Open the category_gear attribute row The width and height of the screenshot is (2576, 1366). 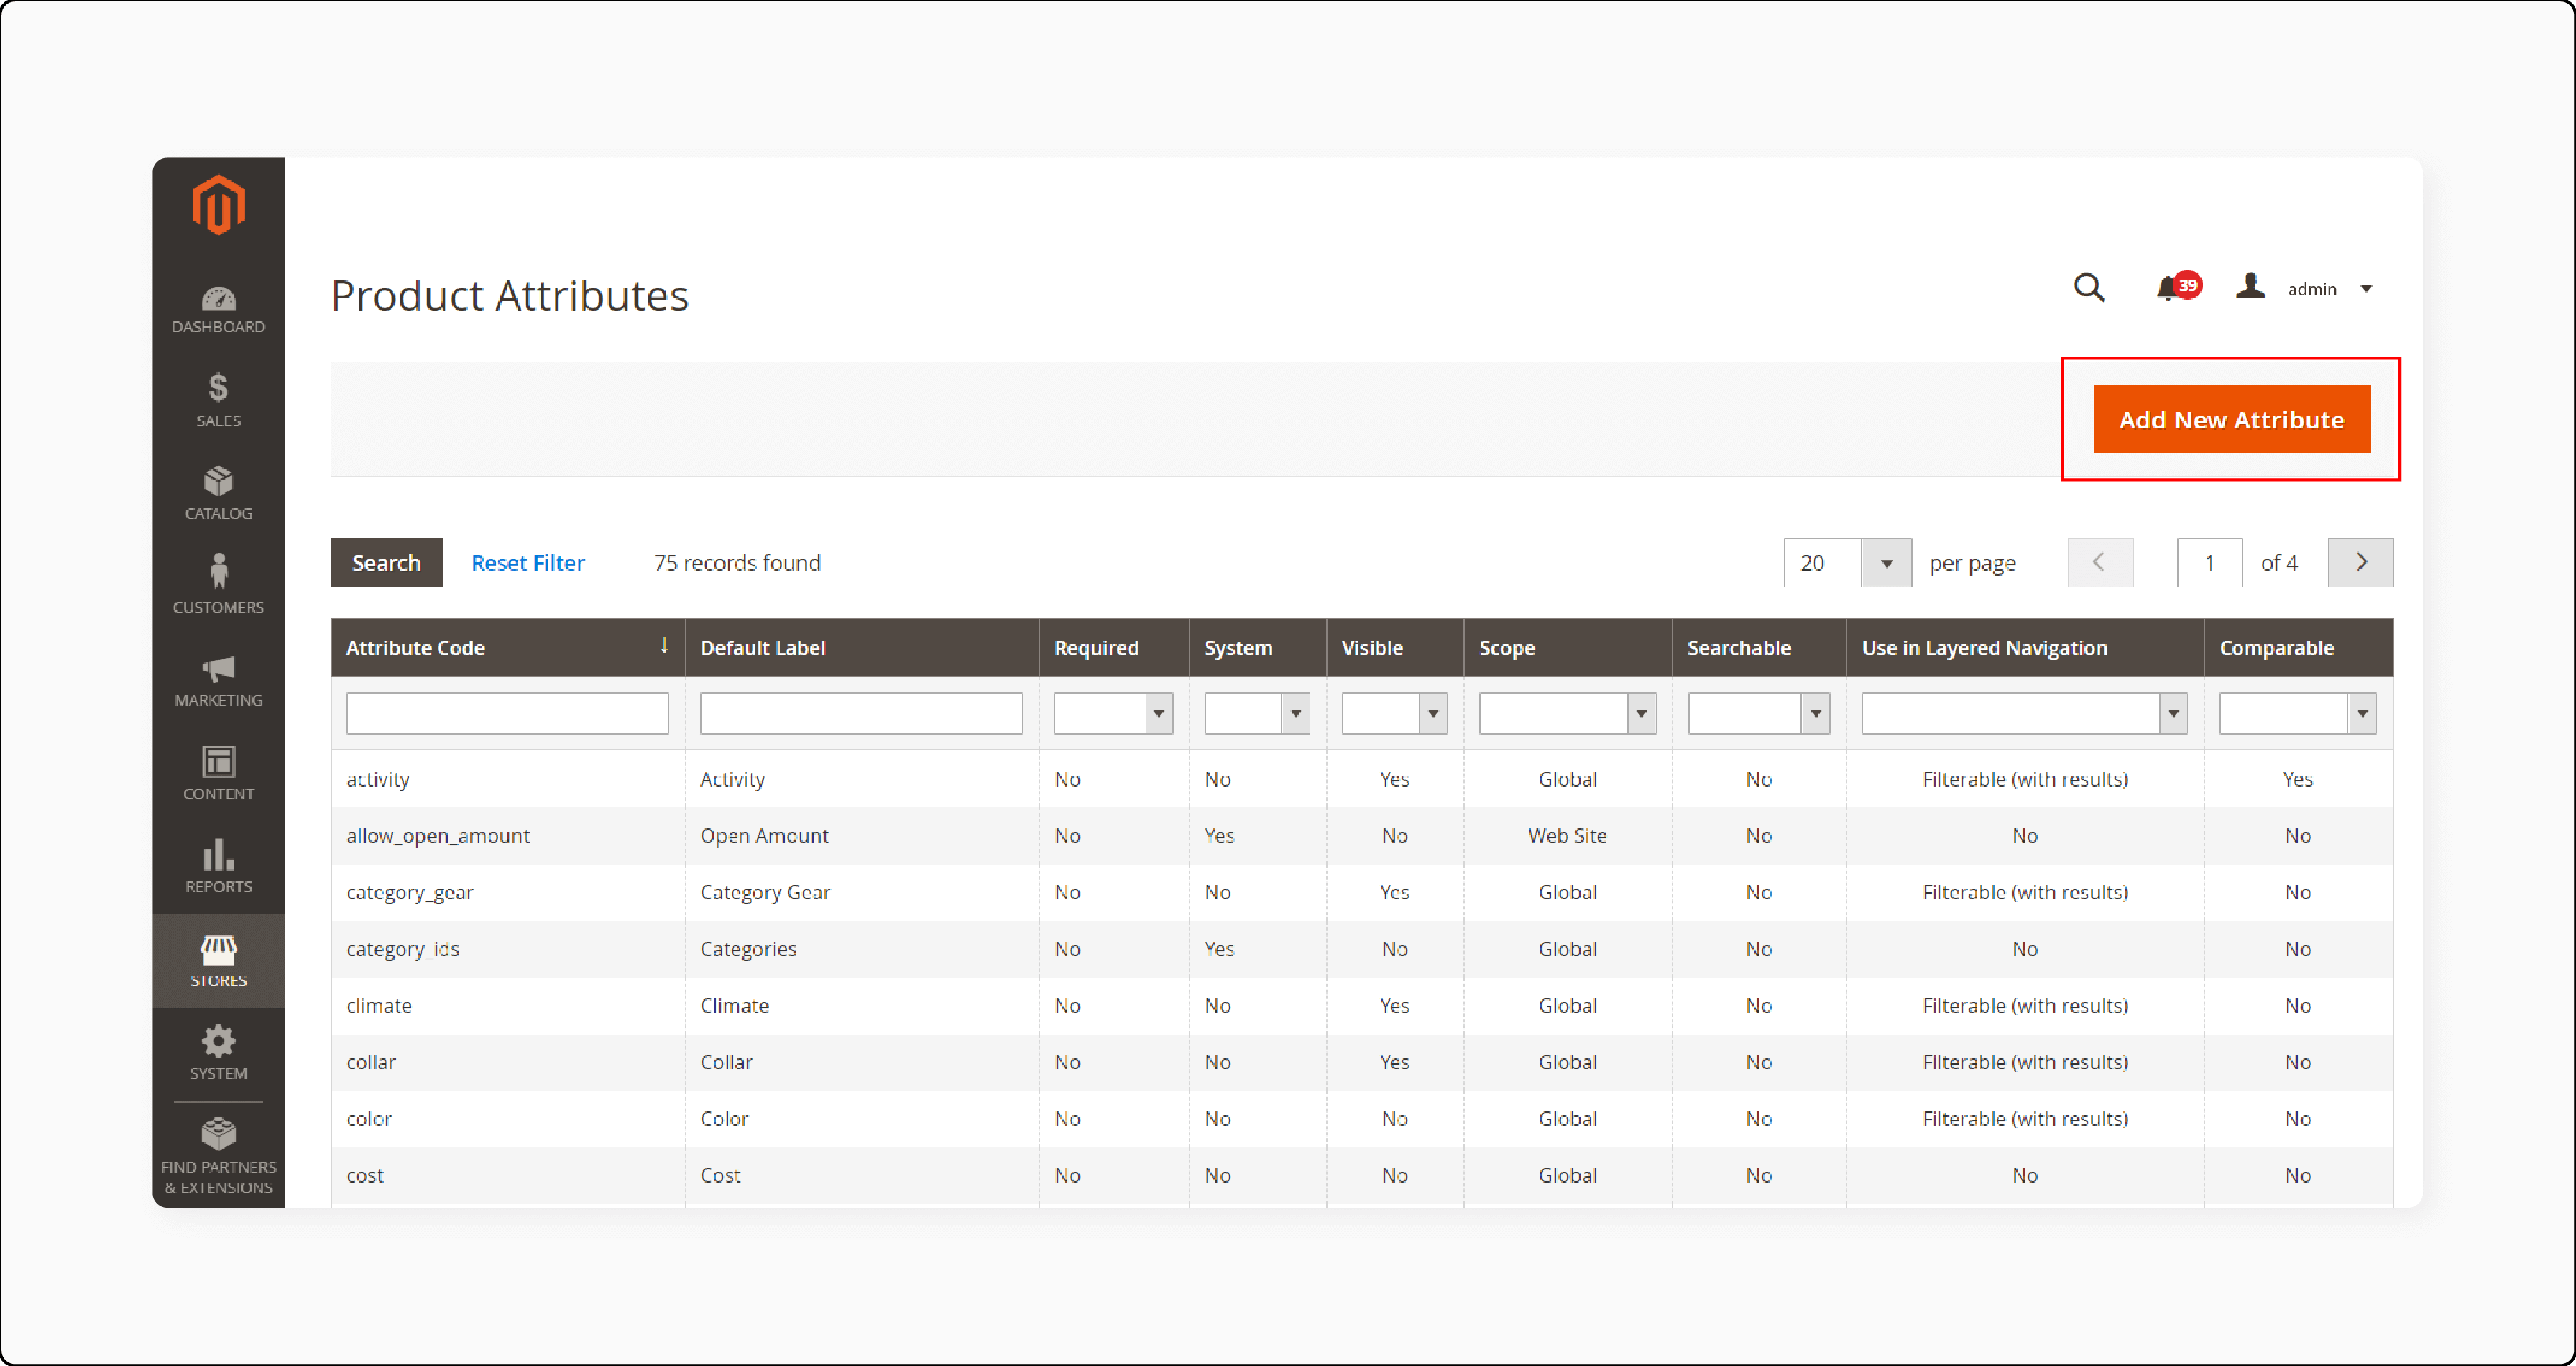[x=1361, y=892]
